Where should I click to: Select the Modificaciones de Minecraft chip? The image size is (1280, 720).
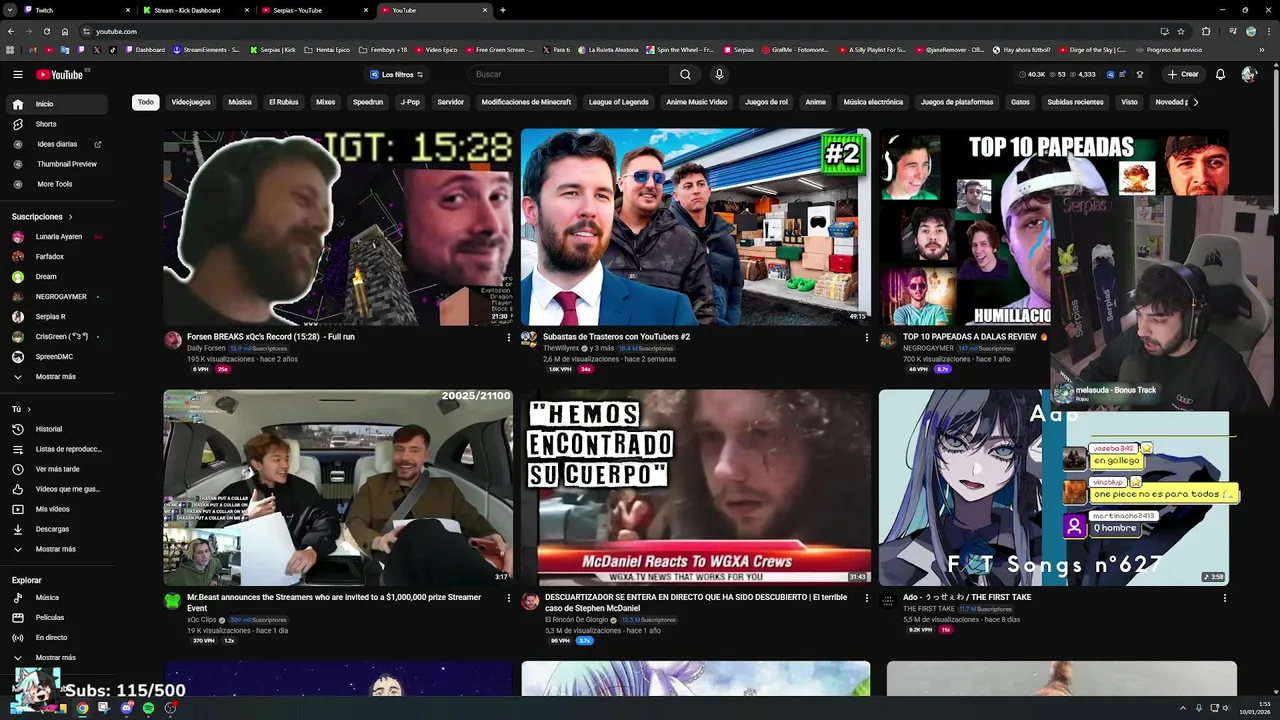[526, 102]
